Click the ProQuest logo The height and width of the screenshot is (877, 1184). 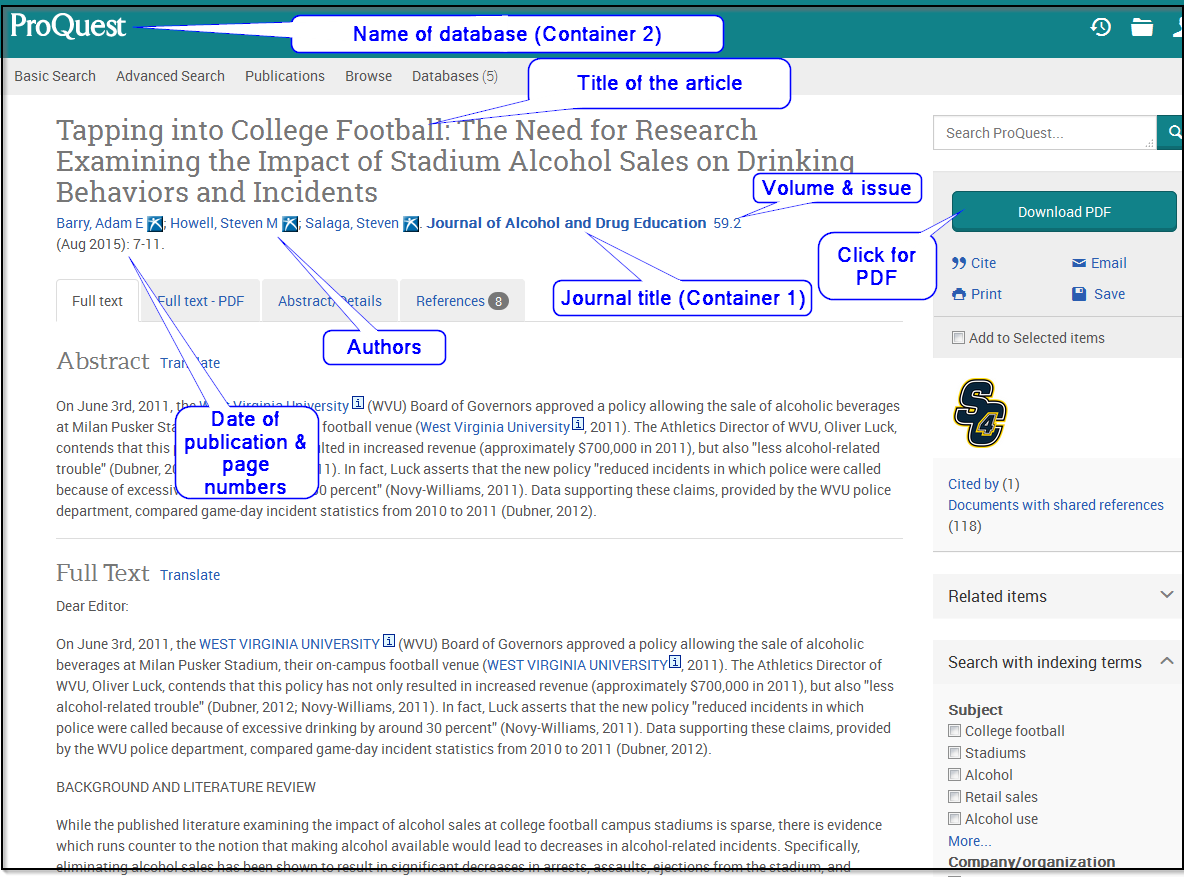pyautogui.click(x=68, y=26)
